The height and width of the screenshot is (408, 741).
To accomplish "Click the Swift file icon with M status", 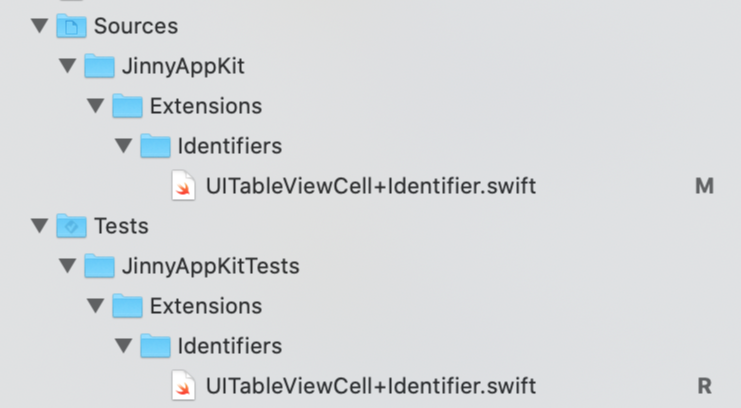I will 183,186.
